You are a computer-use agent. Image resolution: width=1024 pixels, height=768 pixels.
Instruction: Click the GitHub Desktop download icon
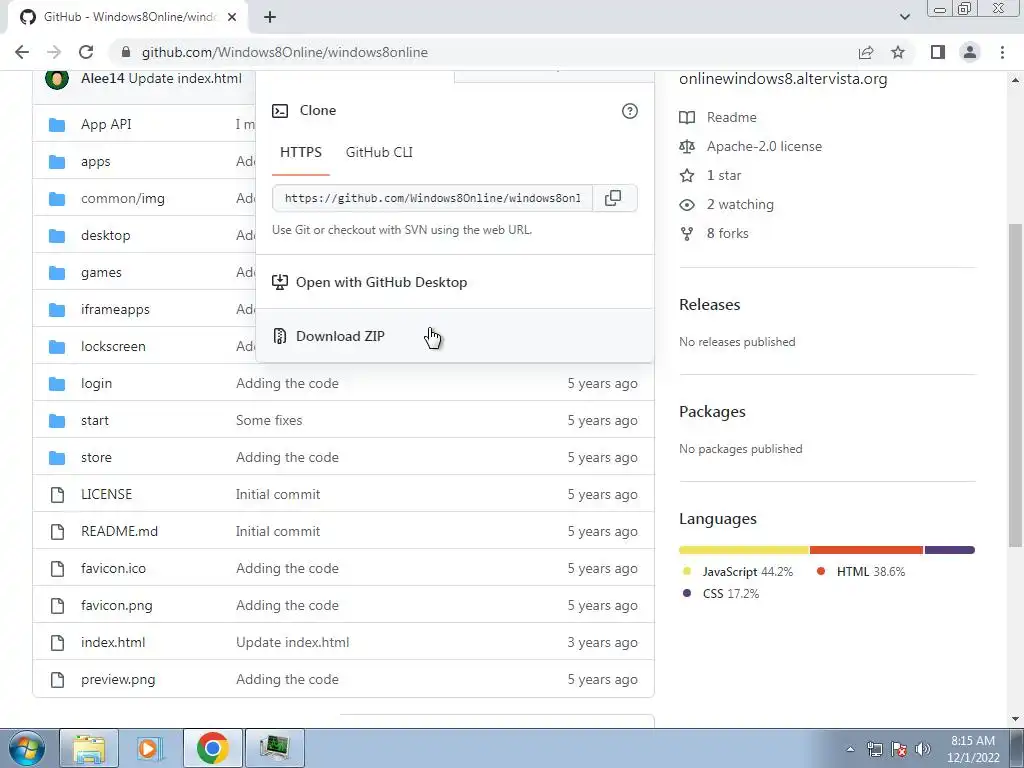point(280,282)
